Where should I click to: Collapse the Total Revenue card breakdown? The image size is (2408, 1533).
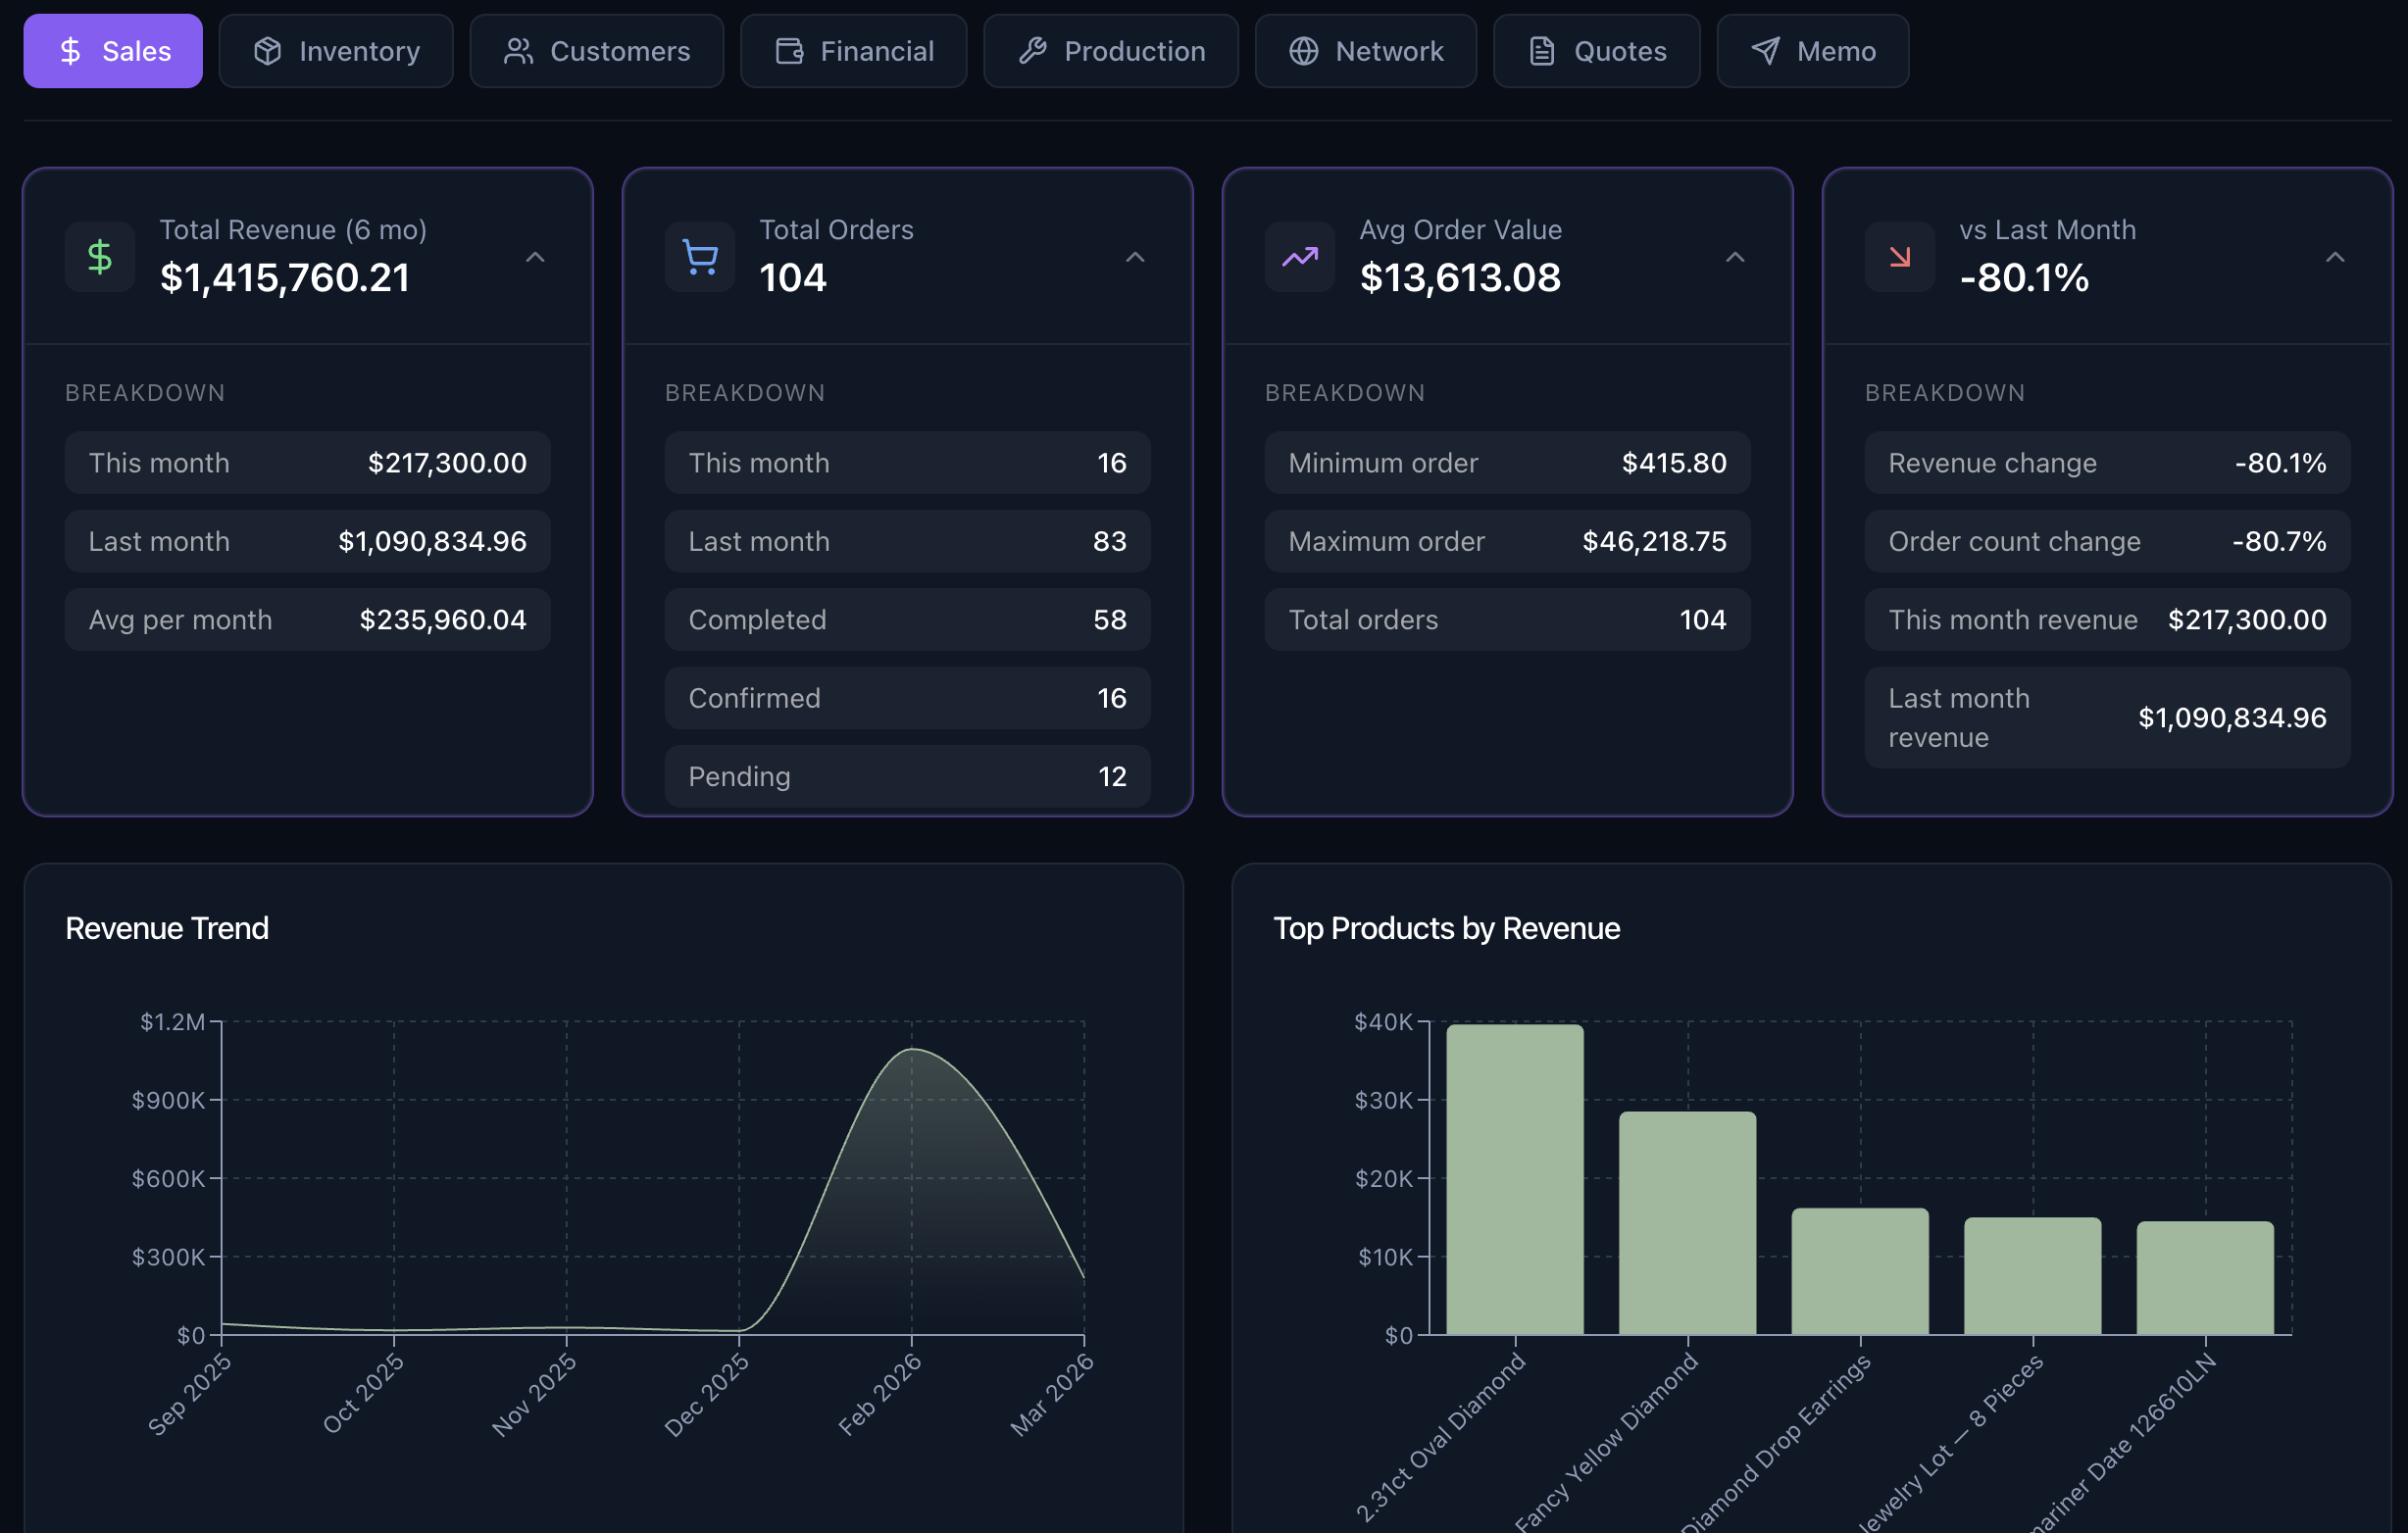point(535,257)
